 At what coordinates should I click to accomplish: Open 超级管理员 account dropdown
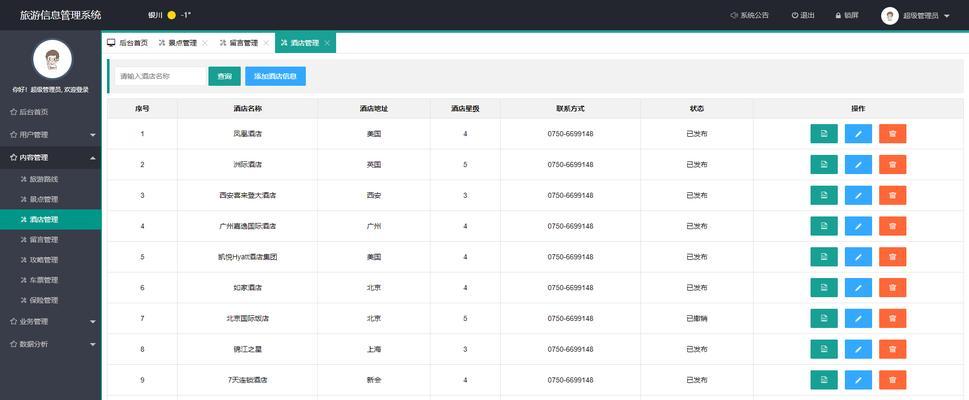click(x=915, y=15)
